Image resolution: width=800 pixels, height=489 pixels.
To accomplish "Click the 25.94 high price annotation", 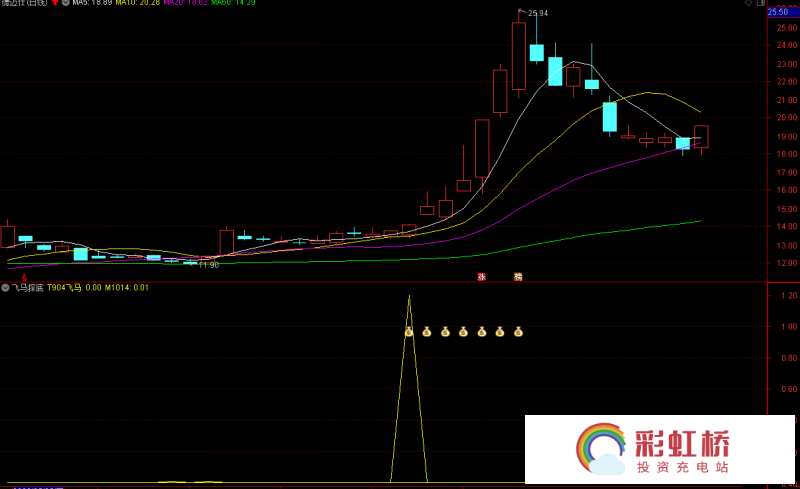I will pyautogui.click(x=538, y=13).
